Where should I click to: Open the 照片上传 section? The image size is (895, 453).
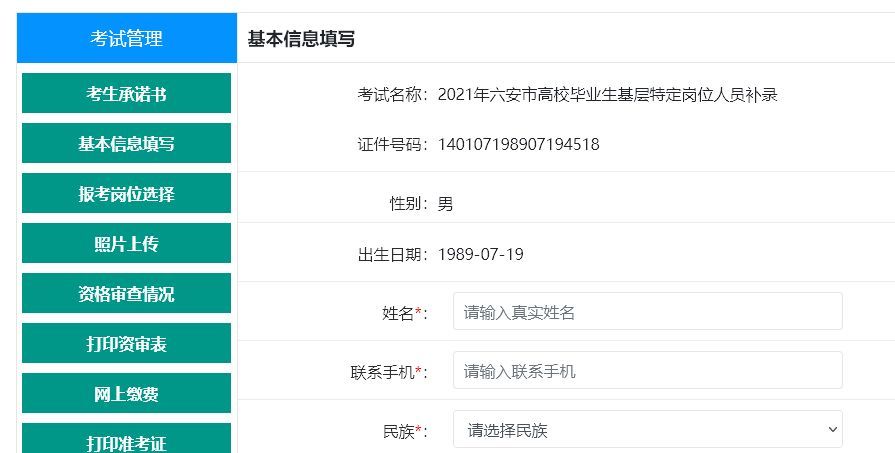pos(126,244)
